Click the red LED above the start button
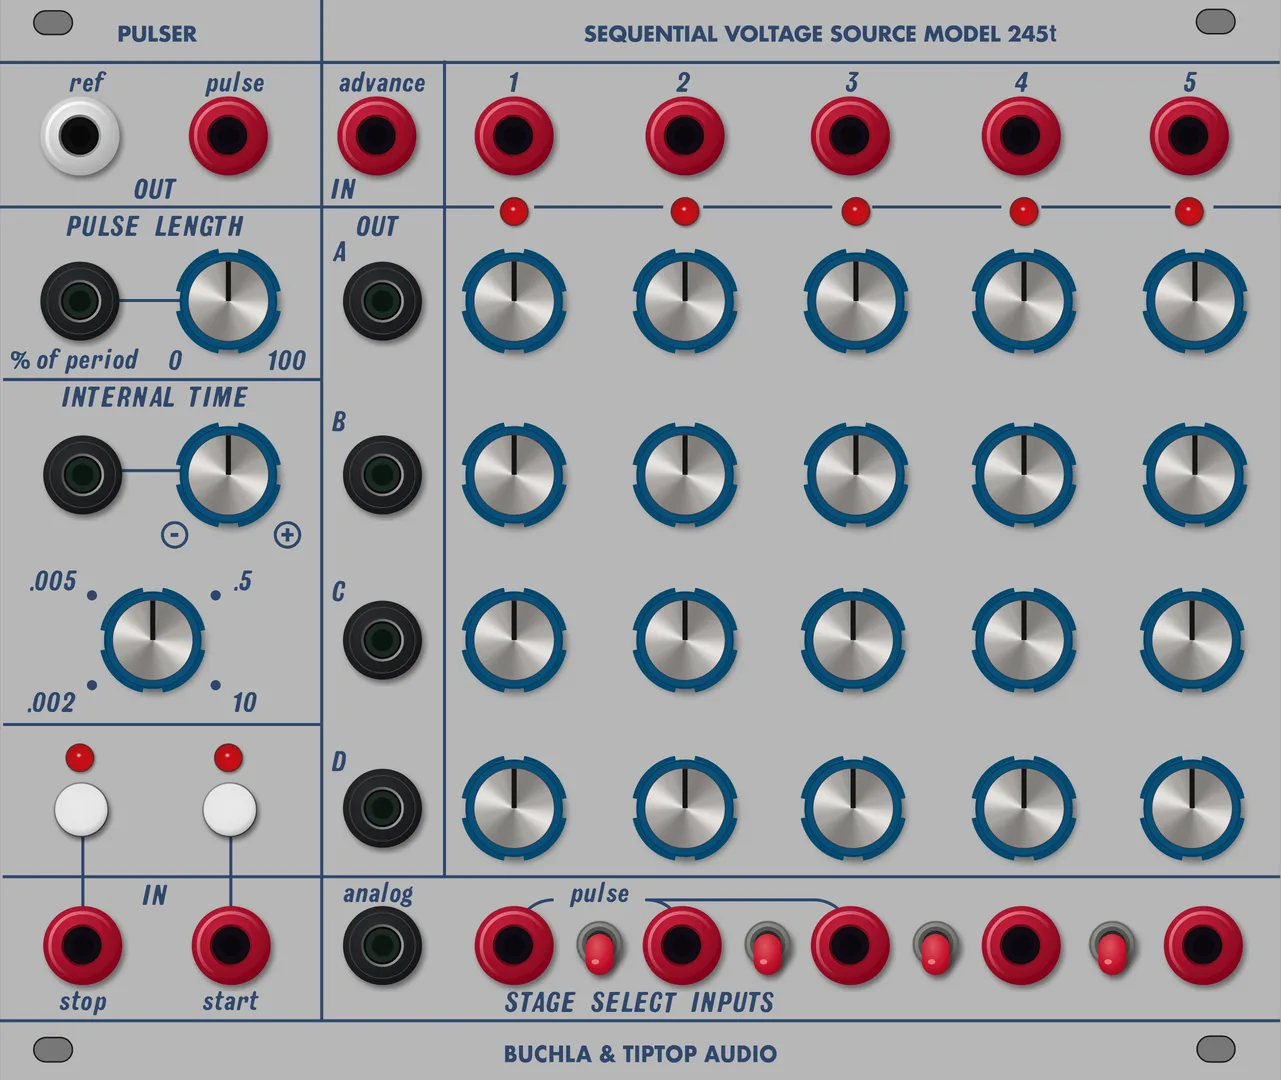 (229, 758)
